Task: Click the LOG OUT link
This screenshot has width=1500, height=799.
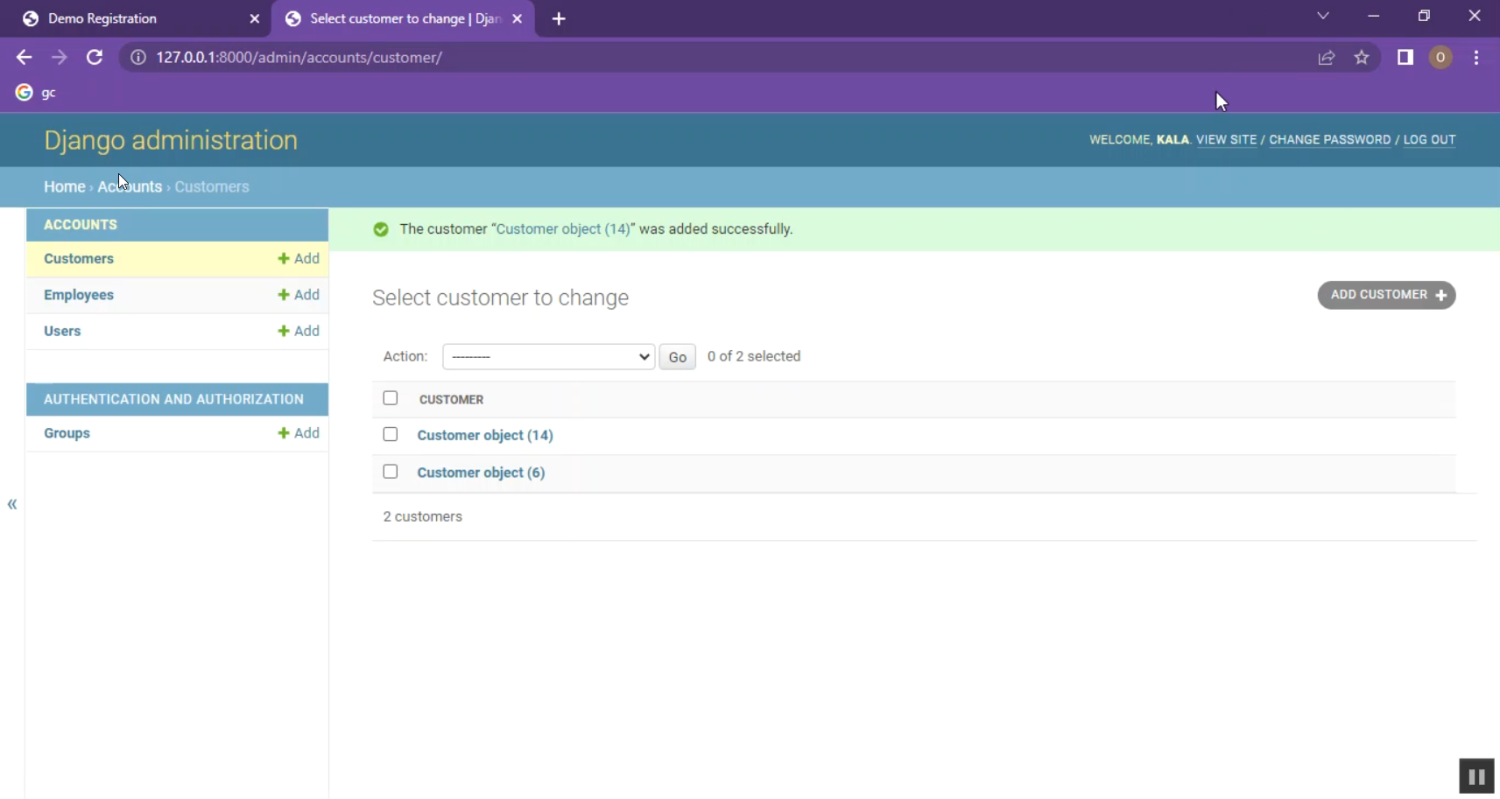Action: 1429,140
